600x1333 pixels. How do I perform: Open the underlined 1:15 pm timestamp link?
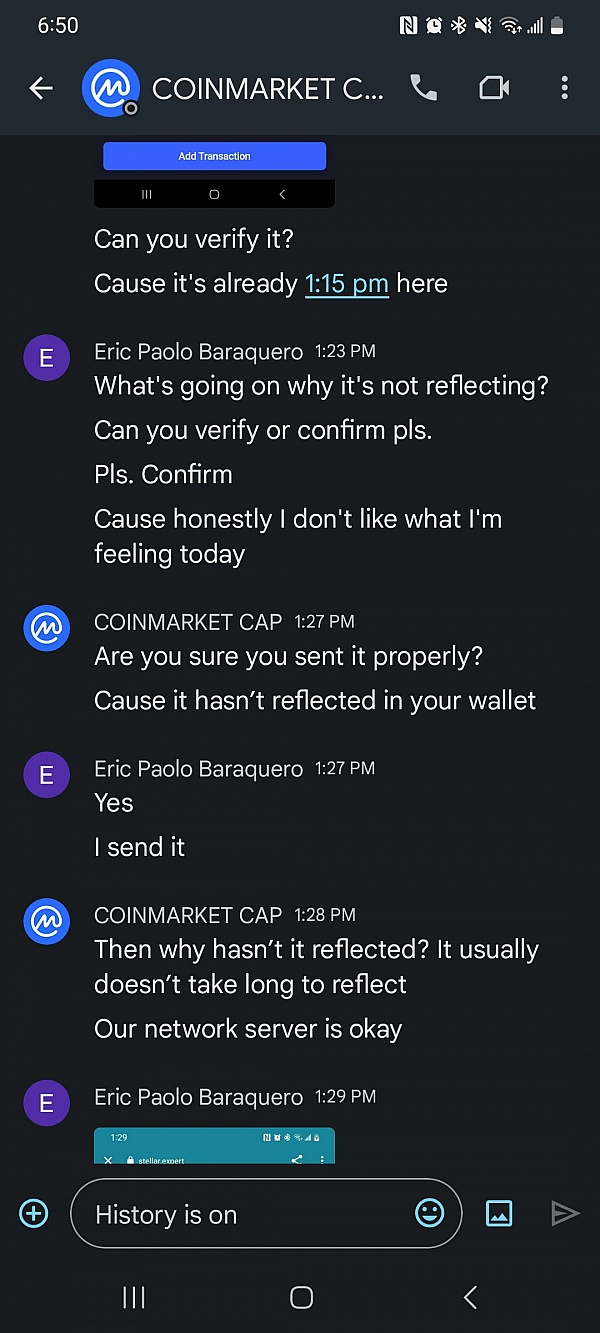347,283
